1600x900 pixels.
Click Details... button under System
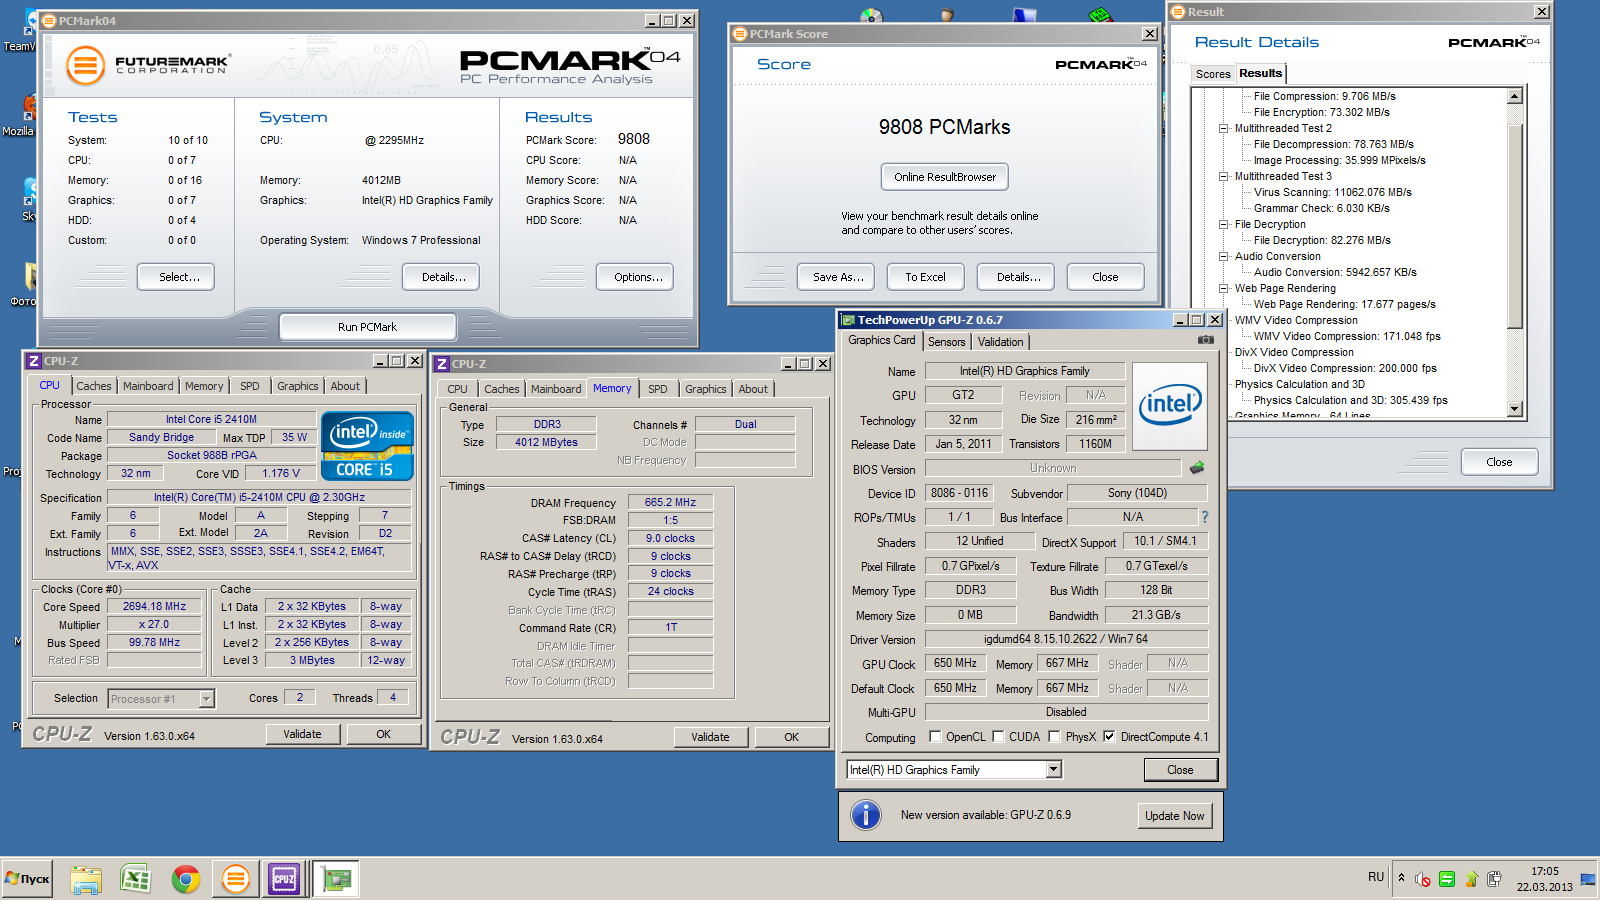click(443, 277)
